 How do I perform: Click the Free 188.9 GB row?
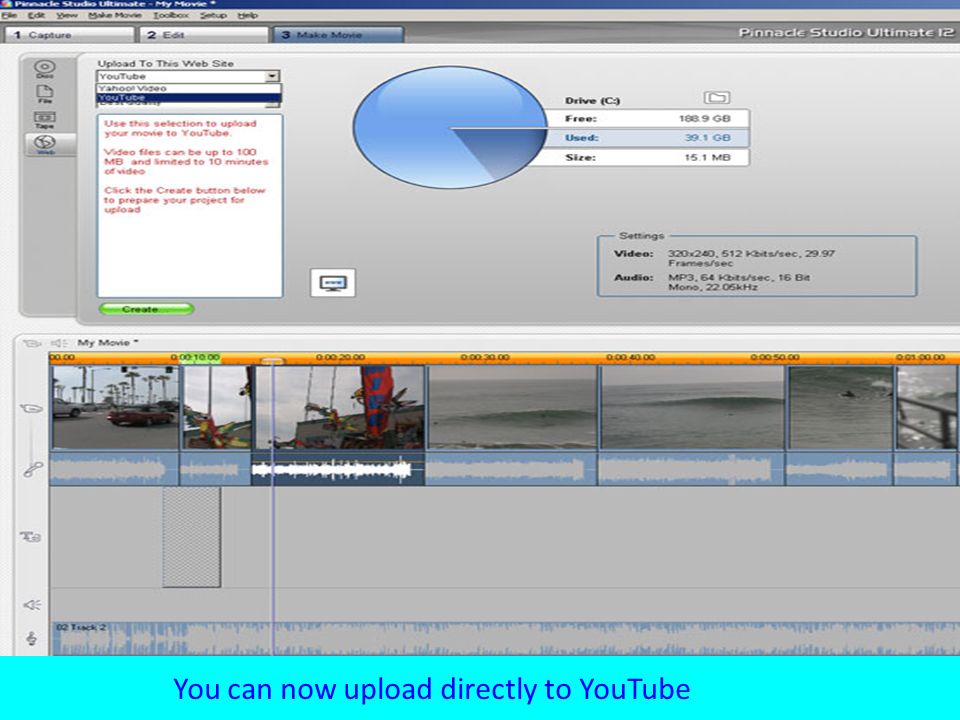coord(646,119)
